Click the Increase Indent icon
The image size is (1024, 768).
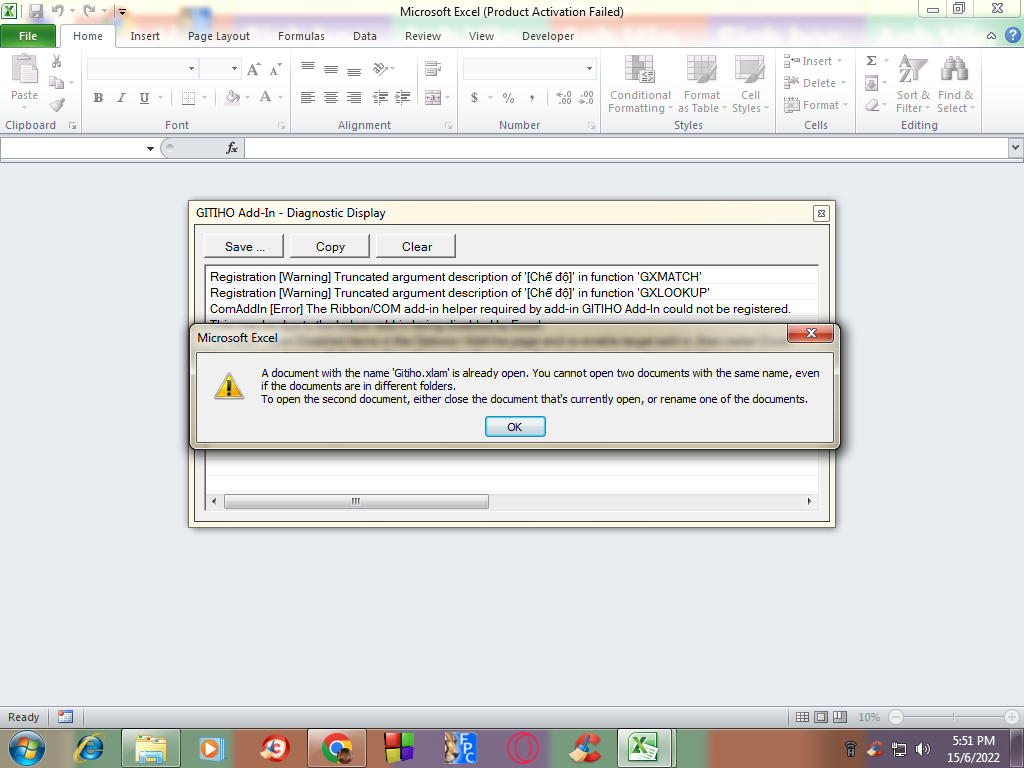pos(402,98)
